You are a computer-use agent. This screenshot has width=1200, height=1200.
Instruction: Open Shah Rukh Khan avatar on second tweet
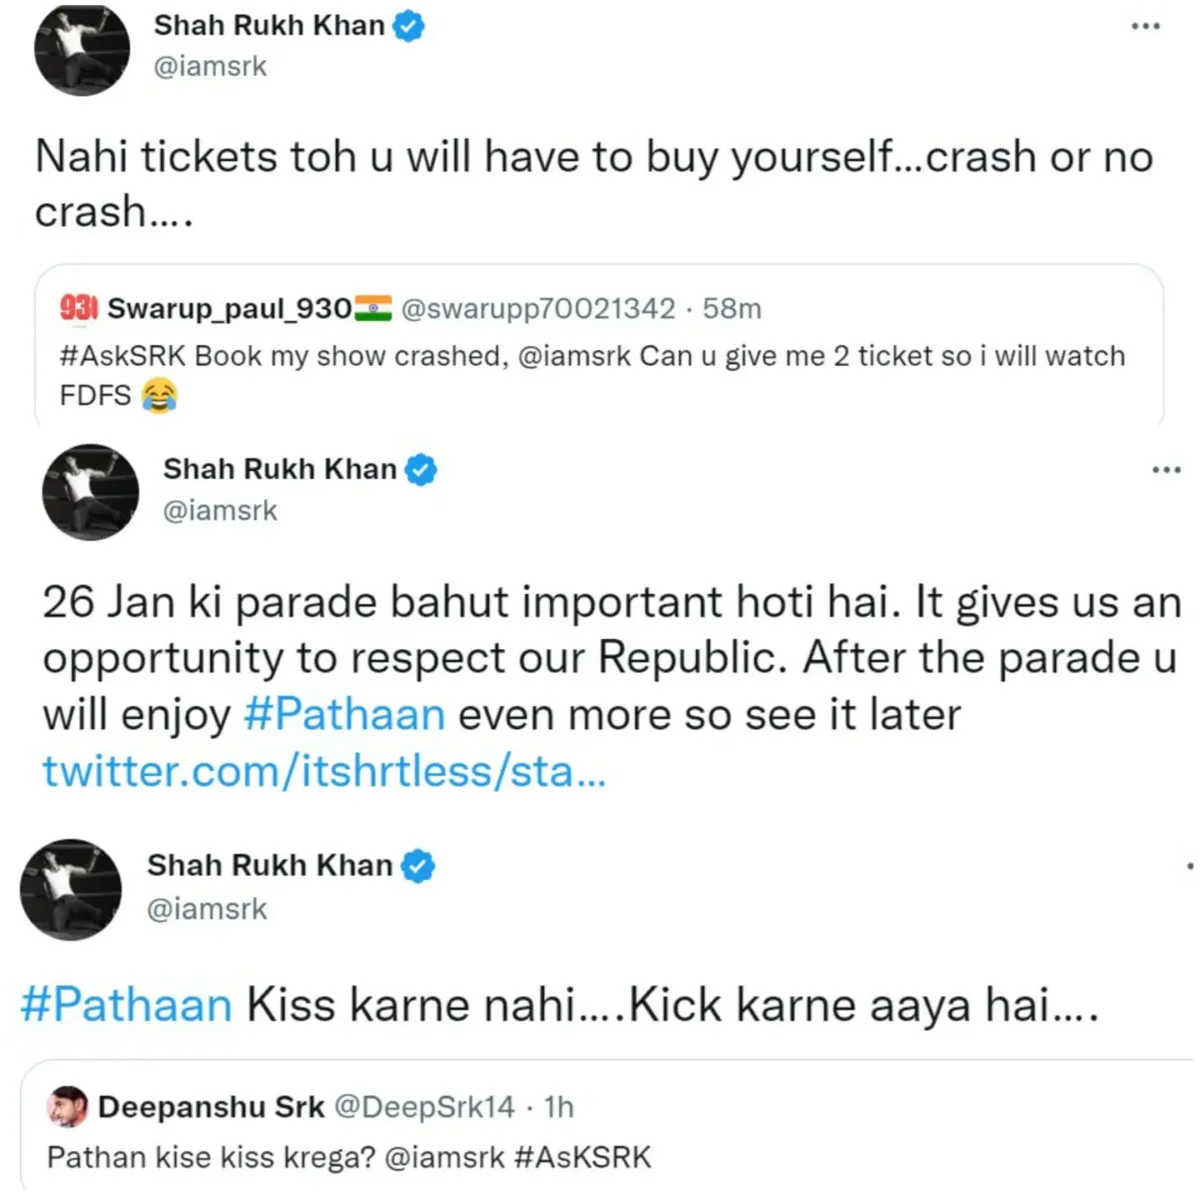click(90, 492)
